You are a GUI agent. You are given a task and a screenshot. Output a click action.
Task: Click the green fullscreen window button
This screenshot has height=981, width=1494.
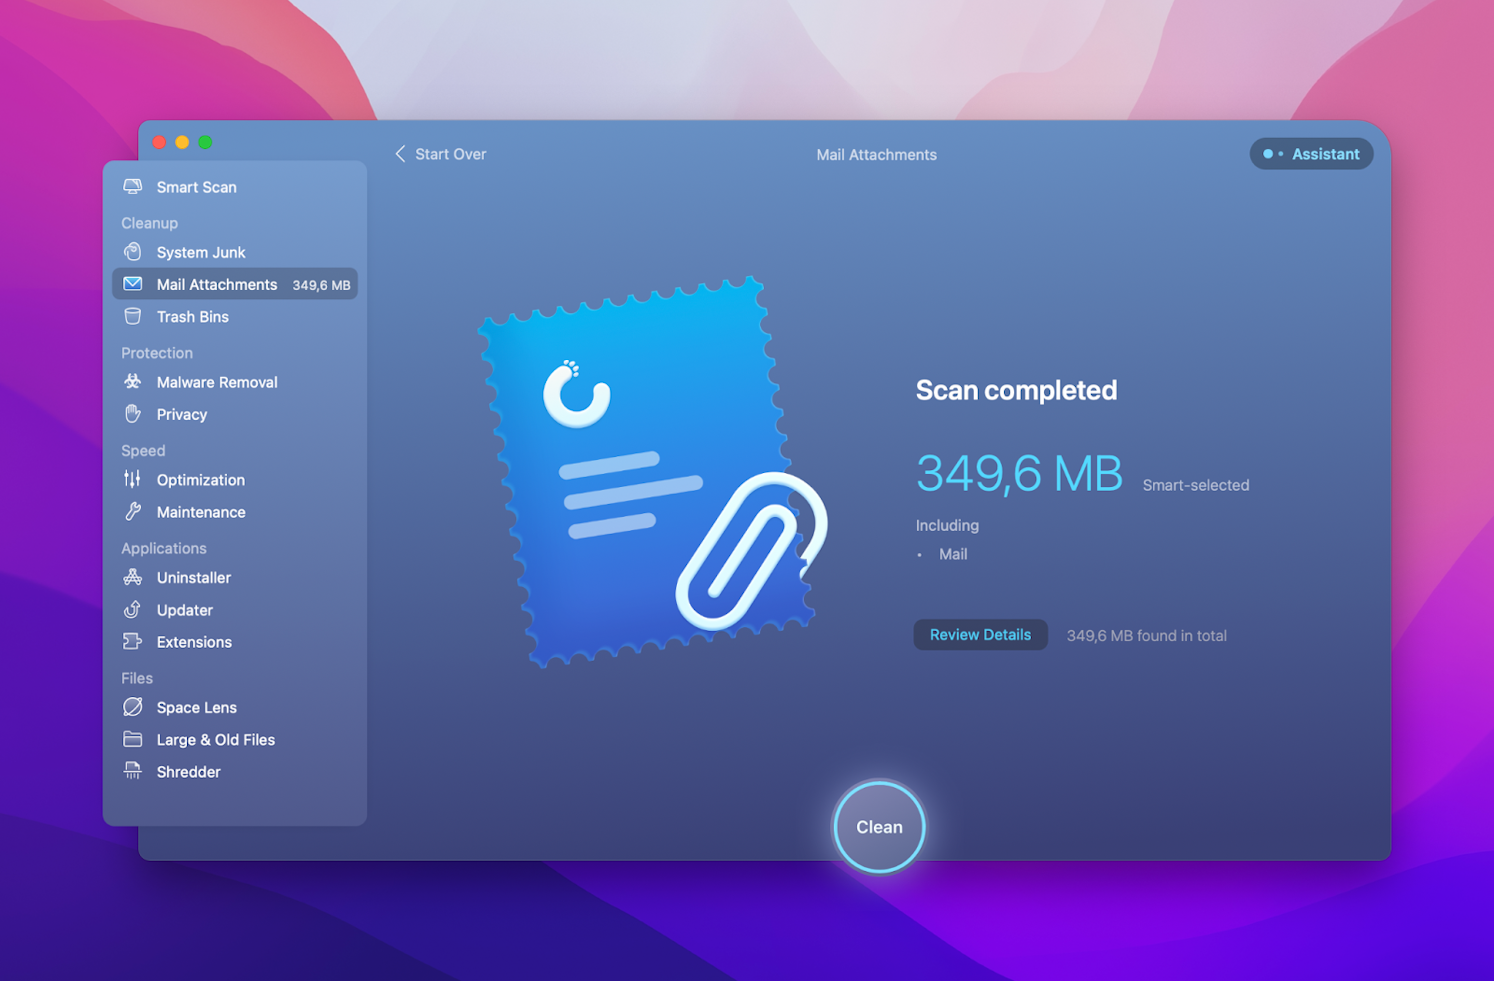pos(205,142)
